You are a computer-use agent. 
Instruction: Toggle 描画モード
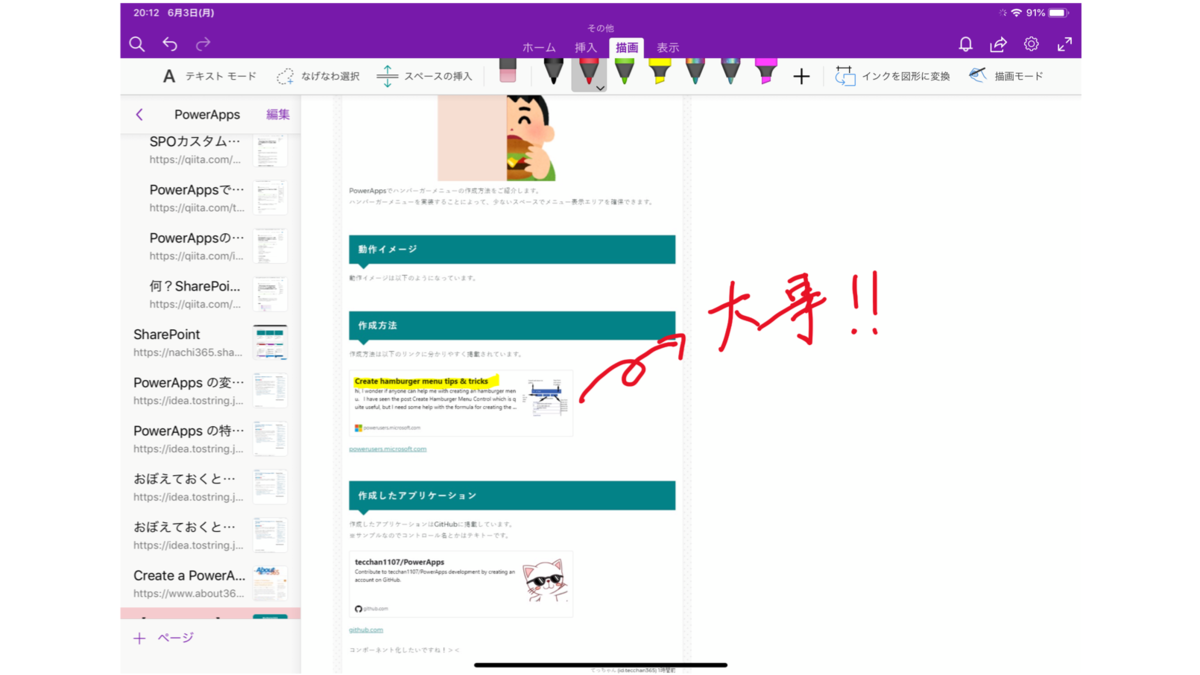click(x=1005, y=76)
